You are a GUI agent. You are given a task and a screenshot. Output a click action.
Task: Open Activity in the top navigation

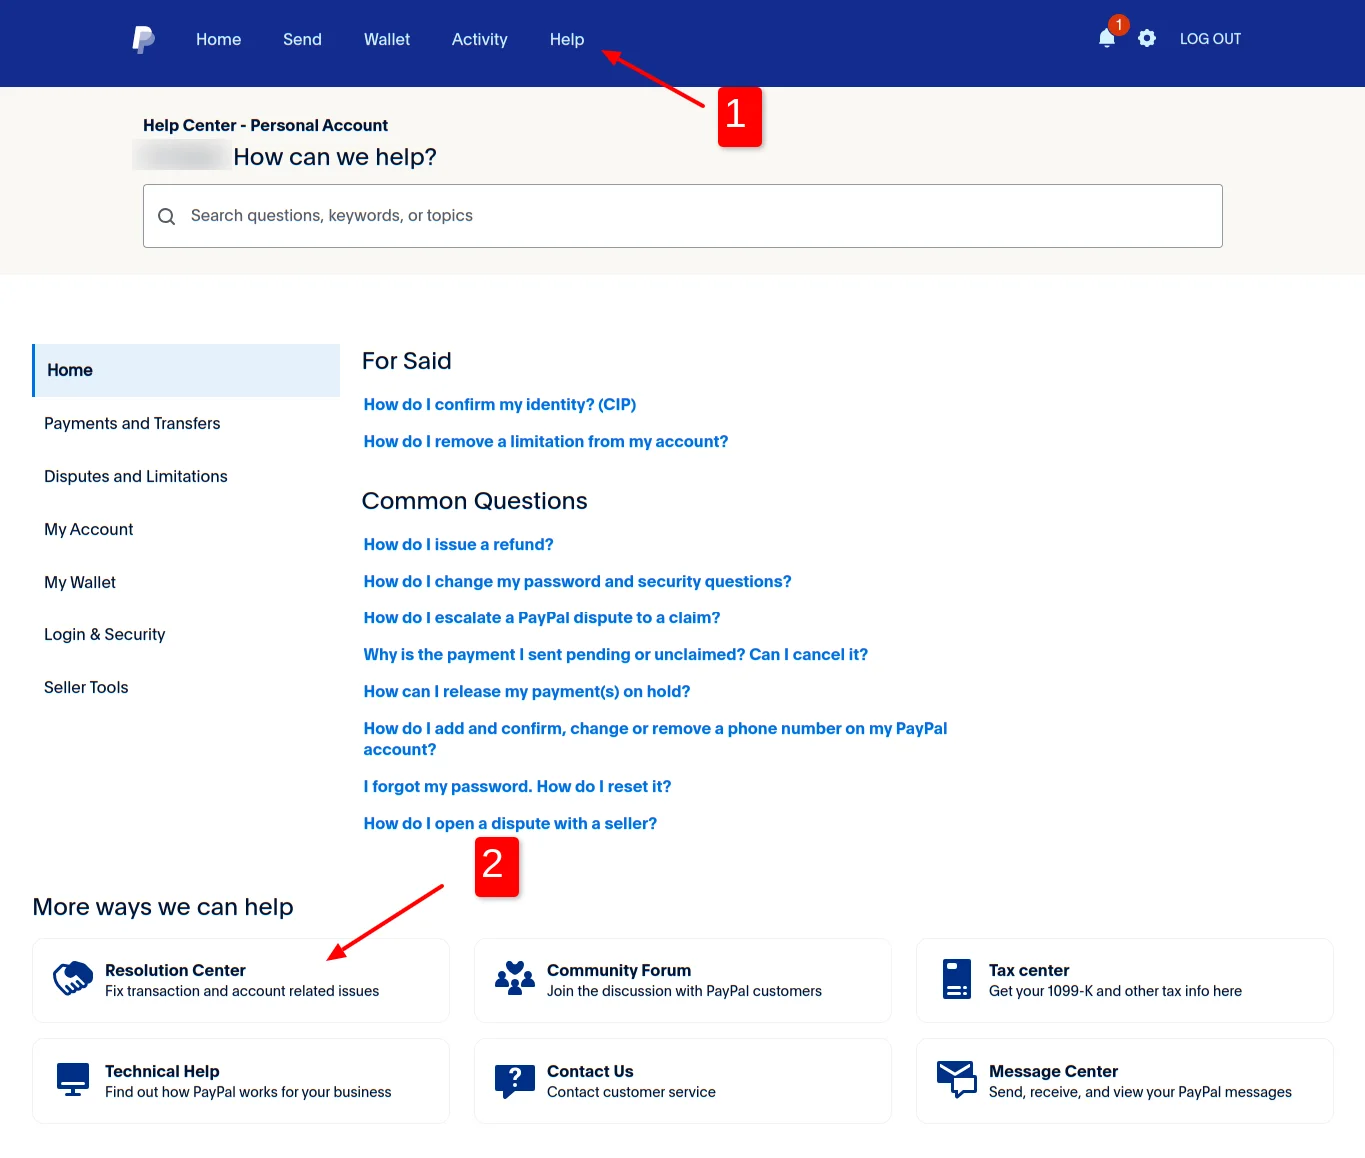point(480,39)
